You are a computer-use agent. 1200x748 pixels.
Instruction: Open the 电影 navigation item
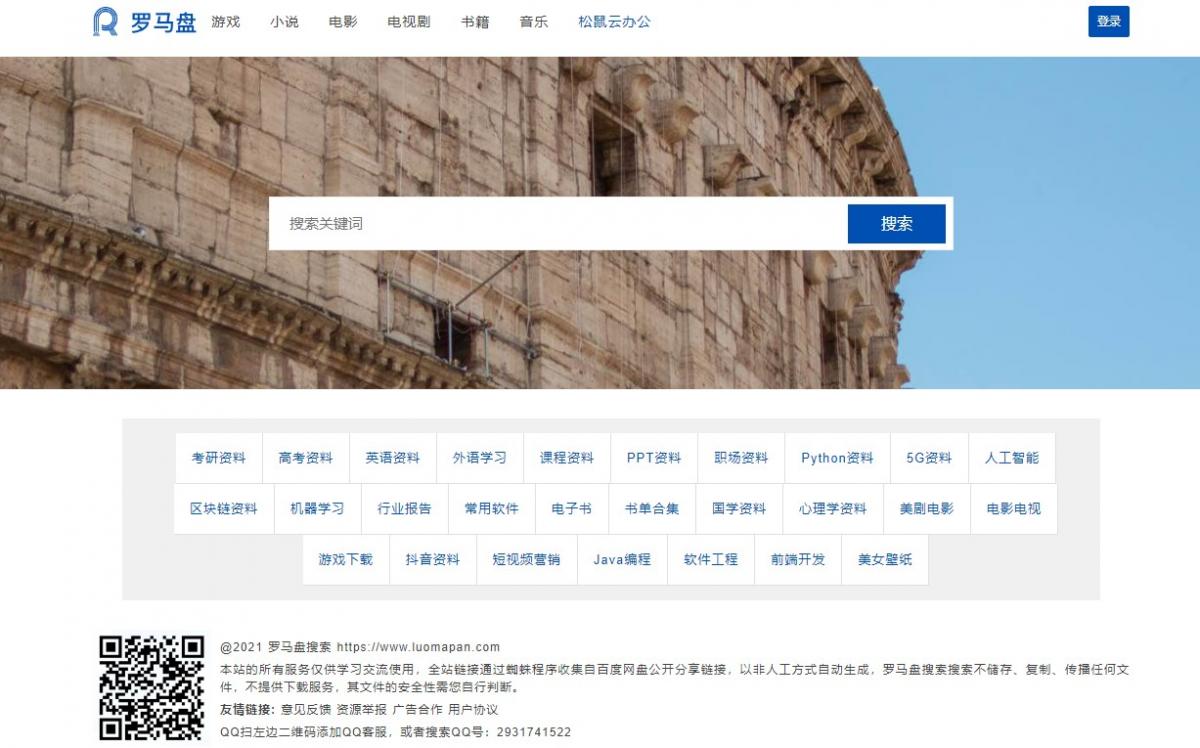(x=343, y=22)
